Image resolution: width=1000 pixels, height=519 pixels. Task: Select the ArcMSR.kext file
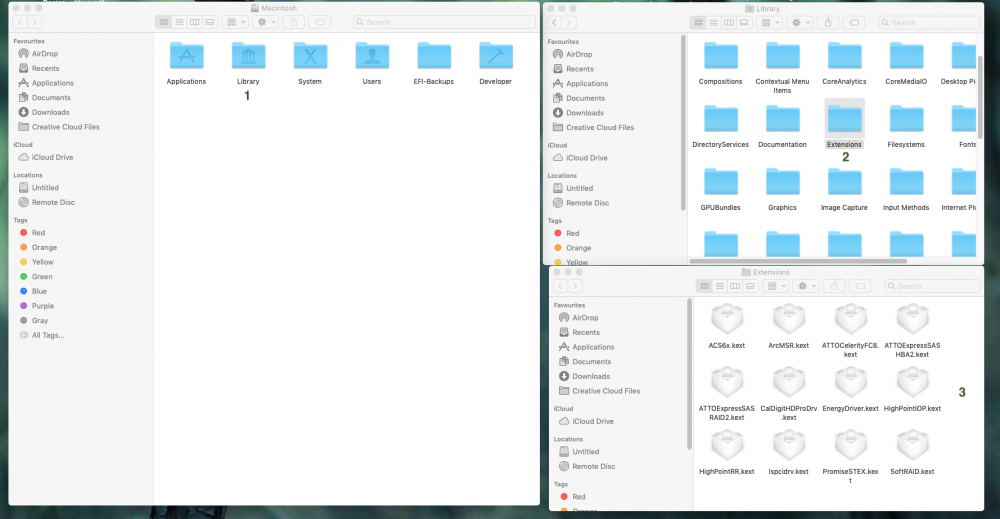(789, 319)
